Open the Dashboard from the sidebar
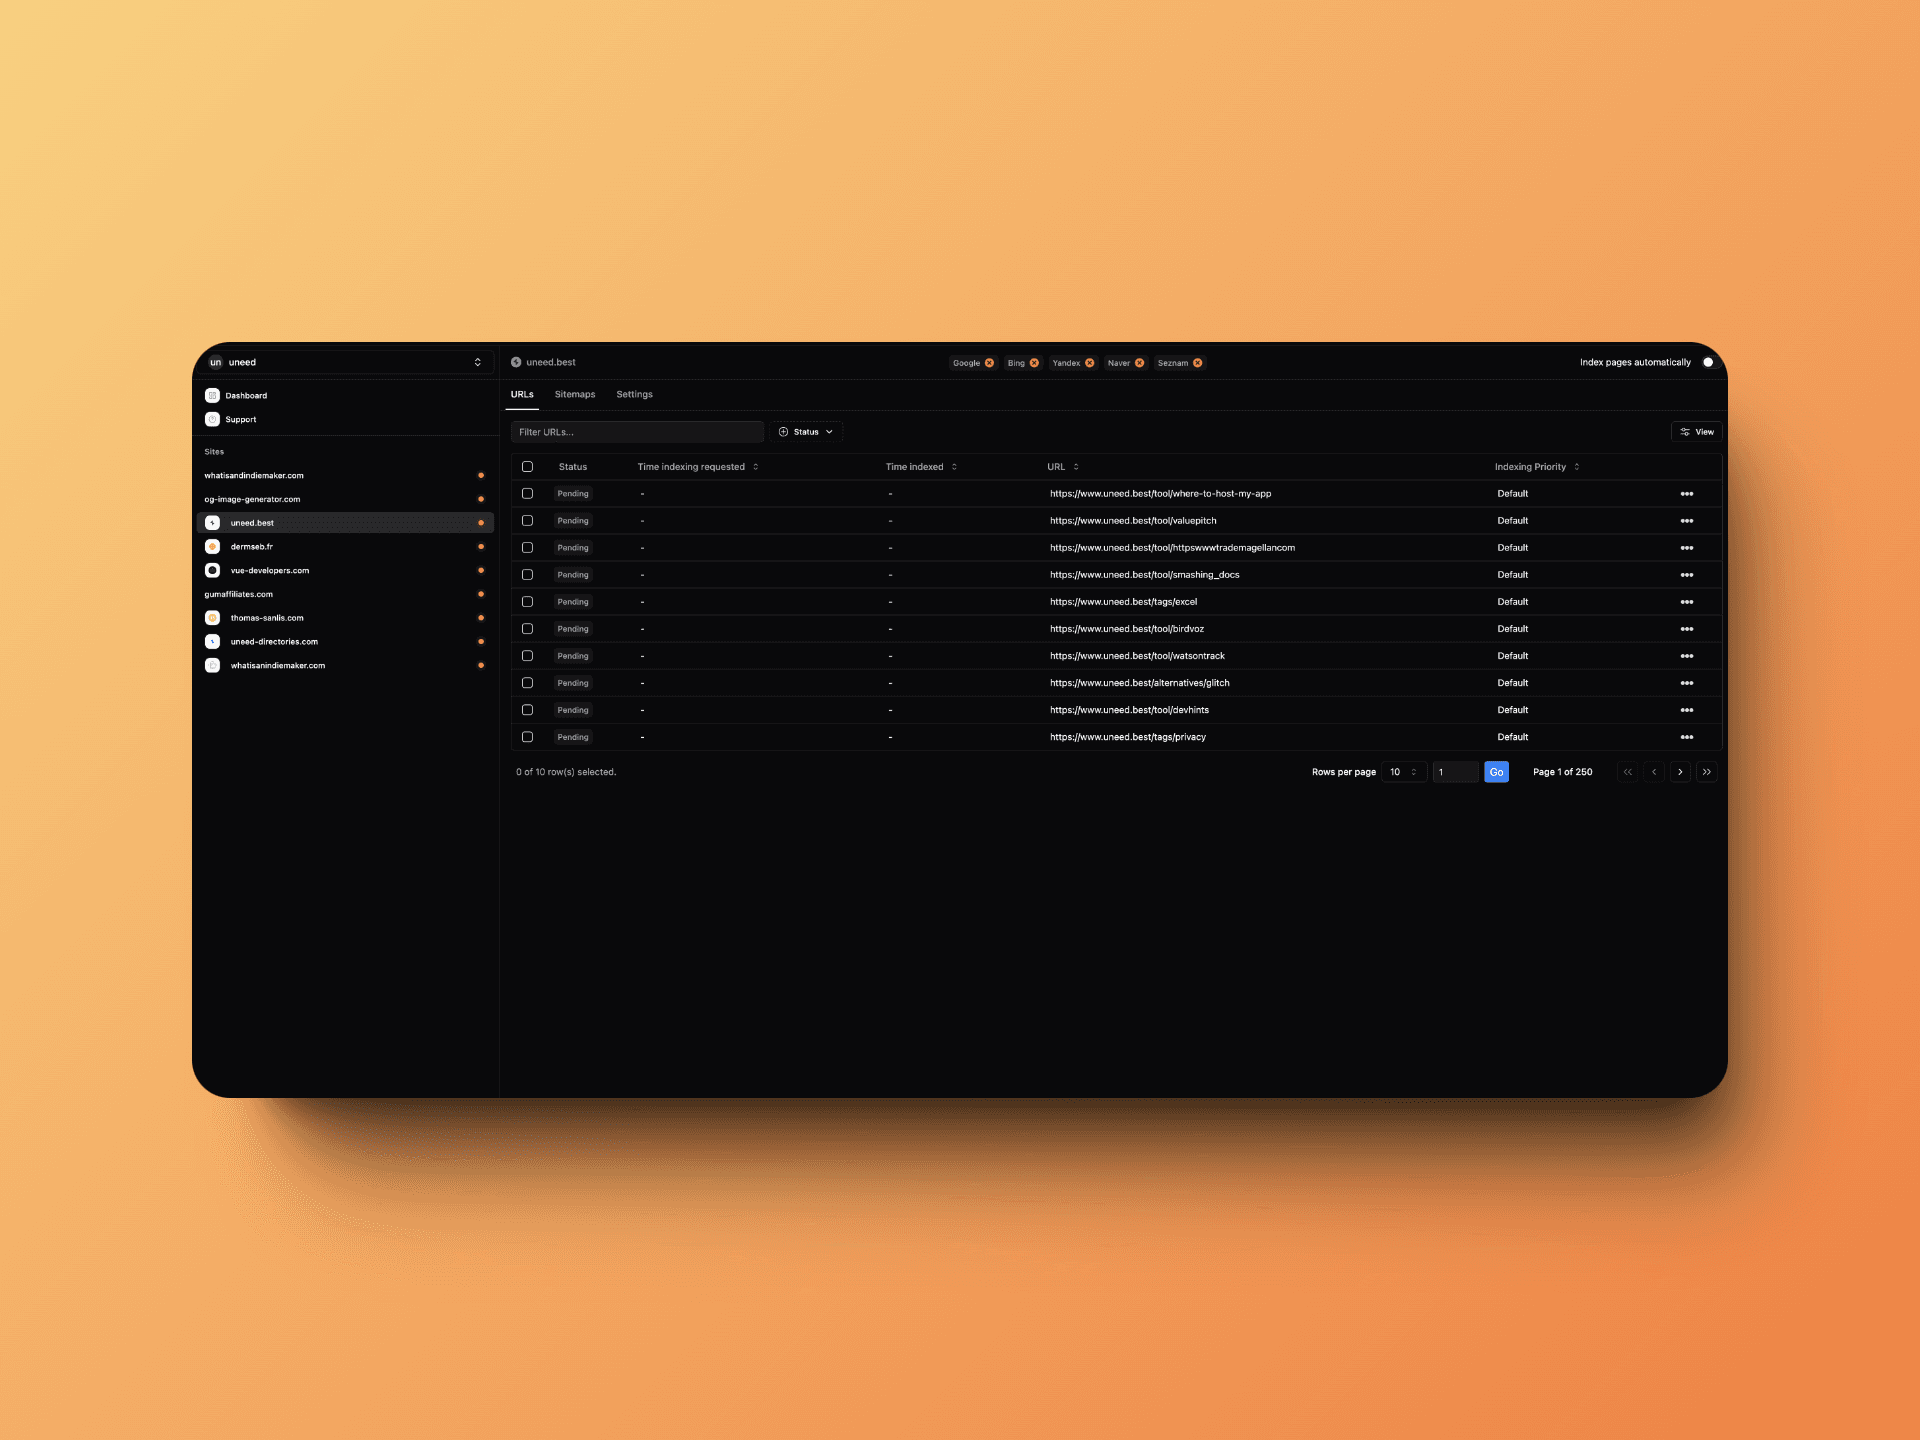 247,395
